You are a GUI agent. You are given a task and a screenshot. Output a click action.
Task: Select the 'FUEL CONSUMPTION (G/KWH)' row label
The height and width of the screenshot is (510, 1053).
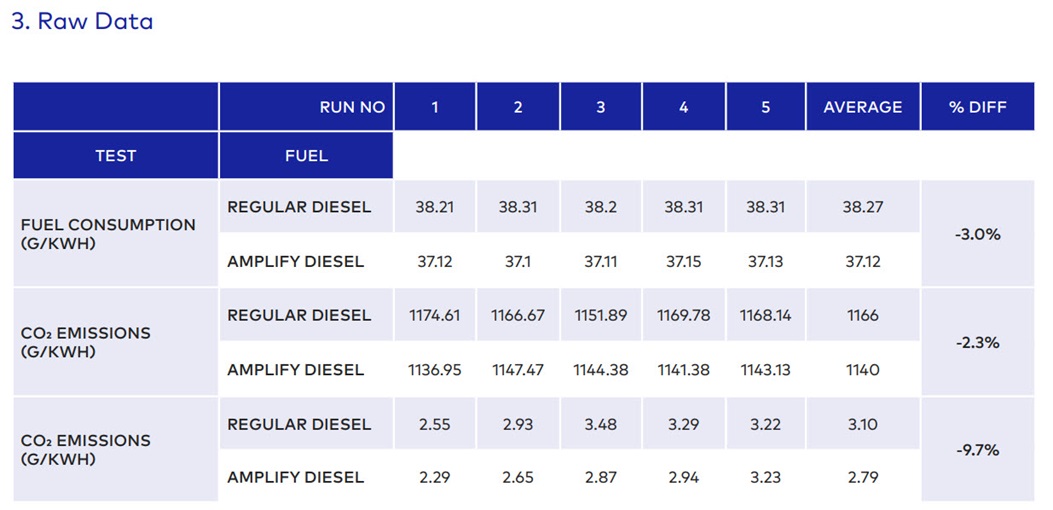pos(108,233)
